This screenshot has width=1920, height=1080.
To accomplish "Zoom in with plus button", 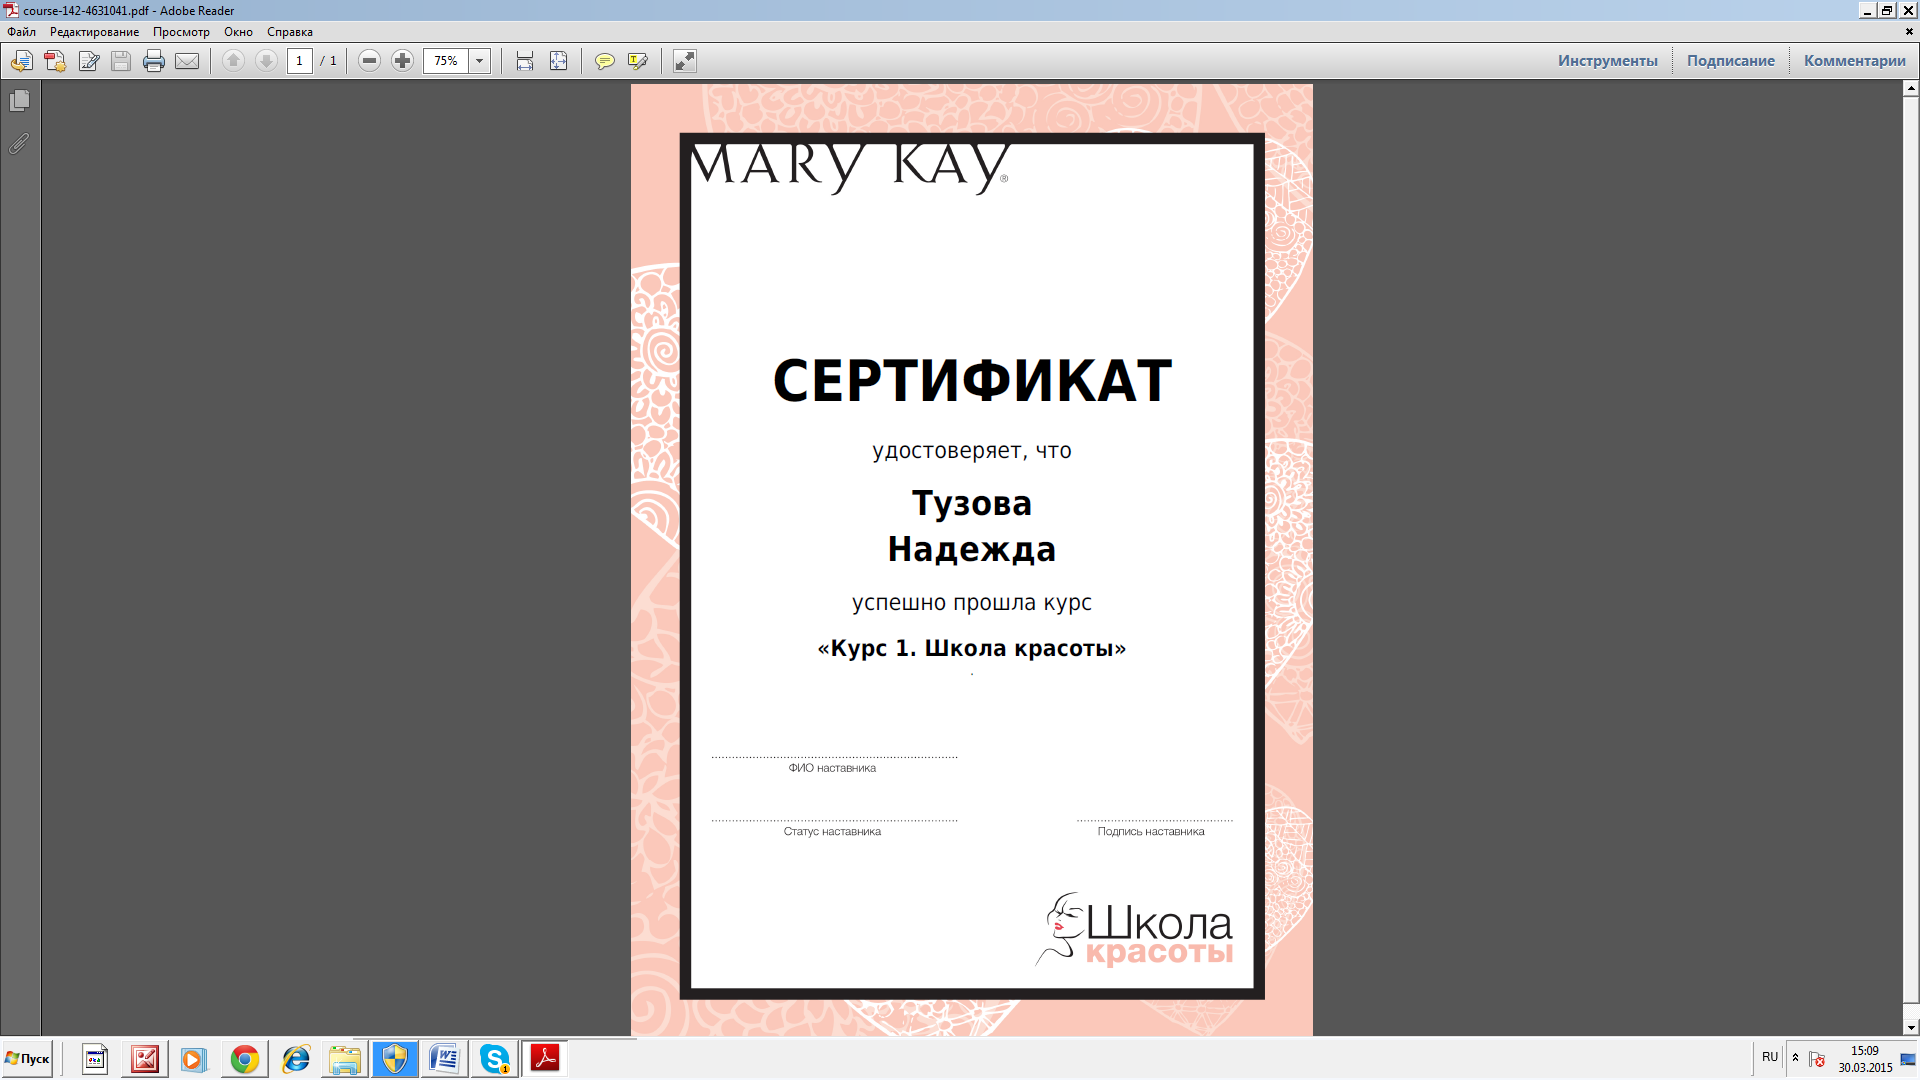I will click(x=402, y=61).
